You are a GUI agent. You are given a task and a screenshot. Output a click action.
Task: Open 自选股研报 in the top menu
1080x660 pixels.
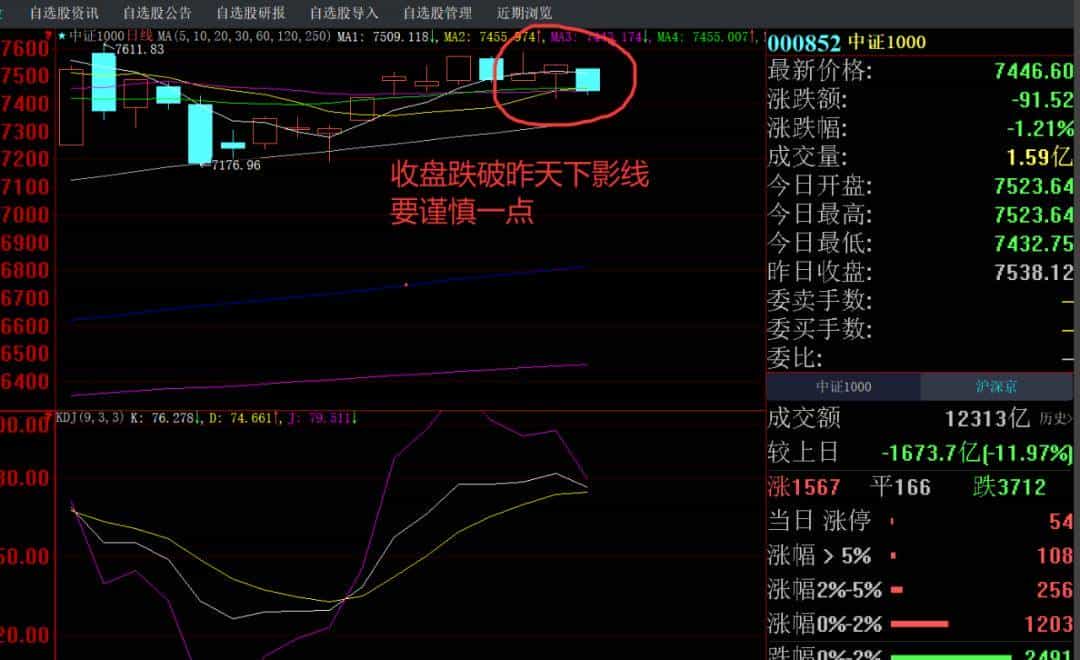(250, 13)
